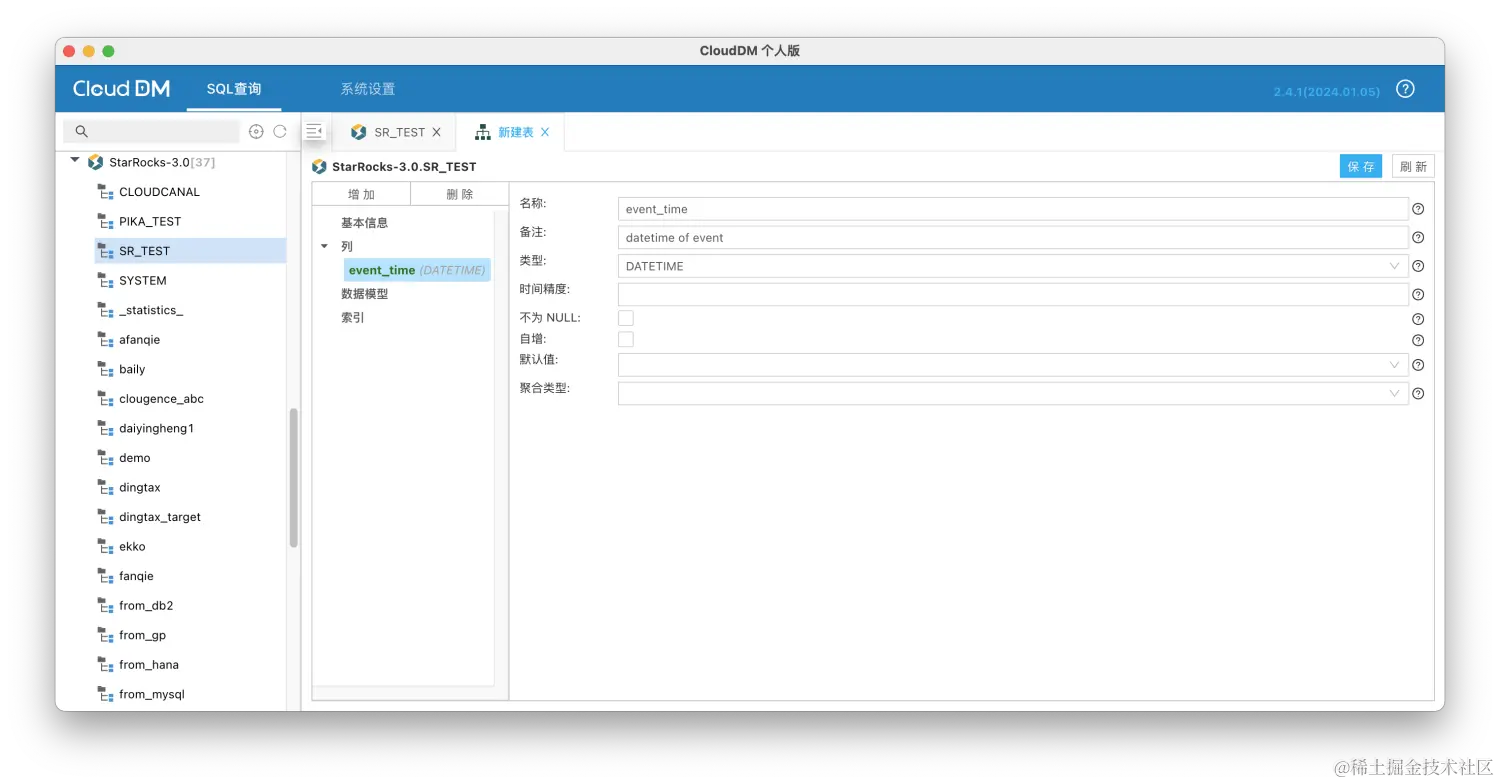Click the 时间精度 input field
The width and height of the screenshot is (1500, 784).
[1013, 295]
